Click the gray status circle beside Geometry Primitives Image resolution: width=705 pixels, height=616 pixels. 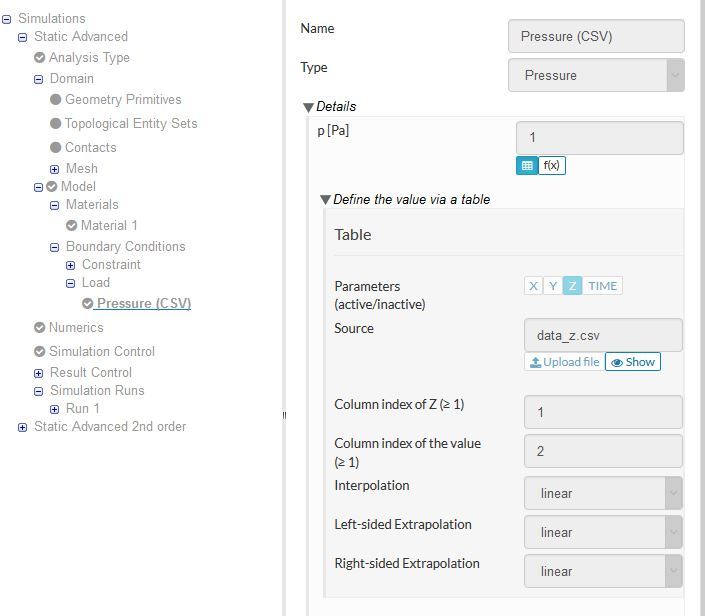[x=56, y=99]
